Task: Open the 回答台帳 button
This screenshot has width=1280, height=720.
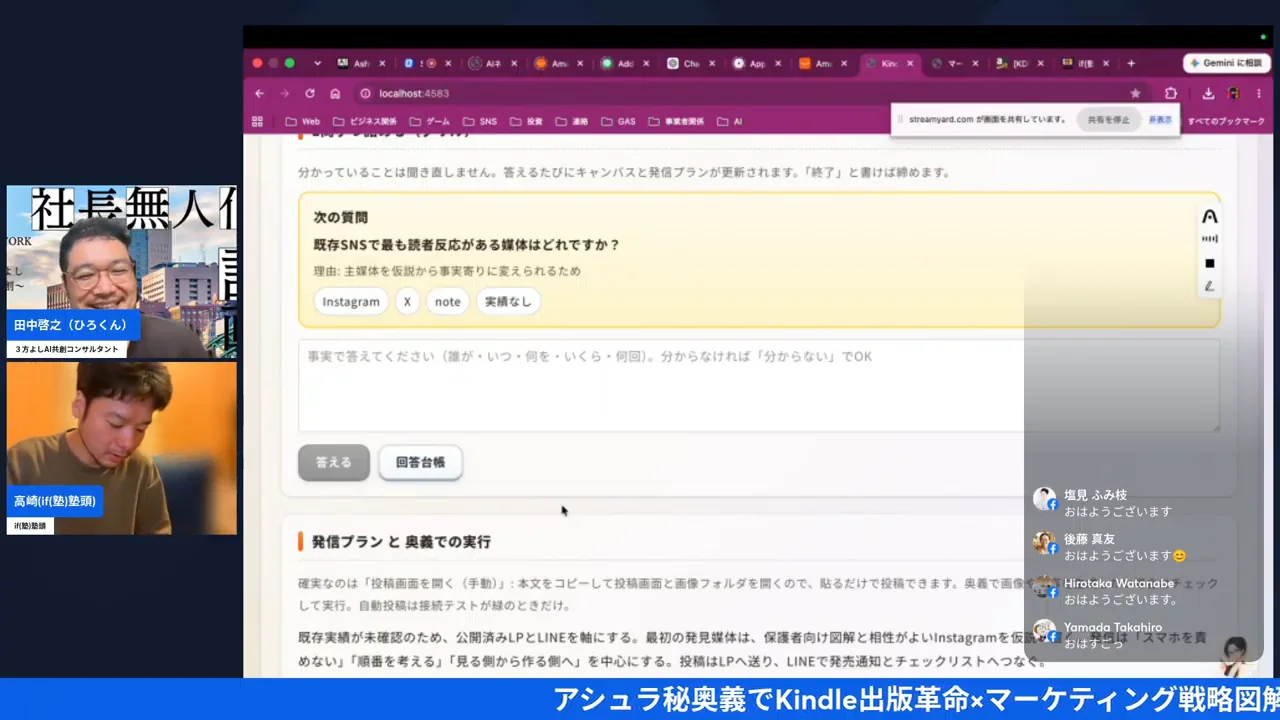Action: (421, 462)
